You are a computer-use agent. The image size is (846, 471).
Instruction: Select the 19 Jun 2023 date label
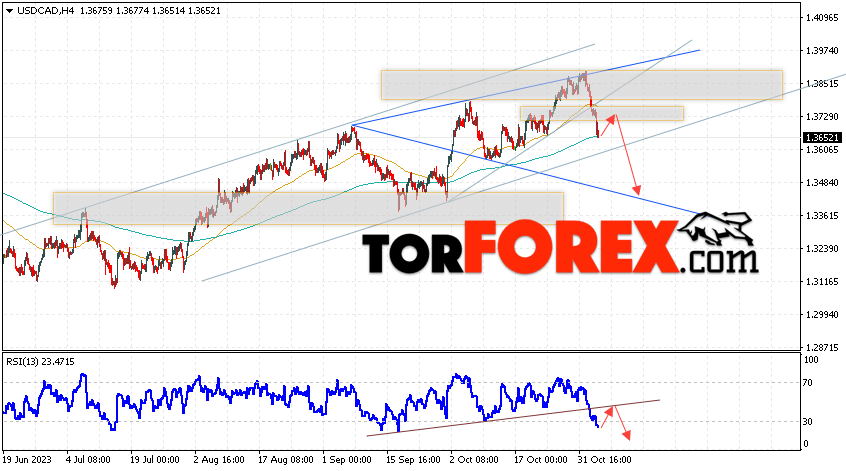(28, 460)
